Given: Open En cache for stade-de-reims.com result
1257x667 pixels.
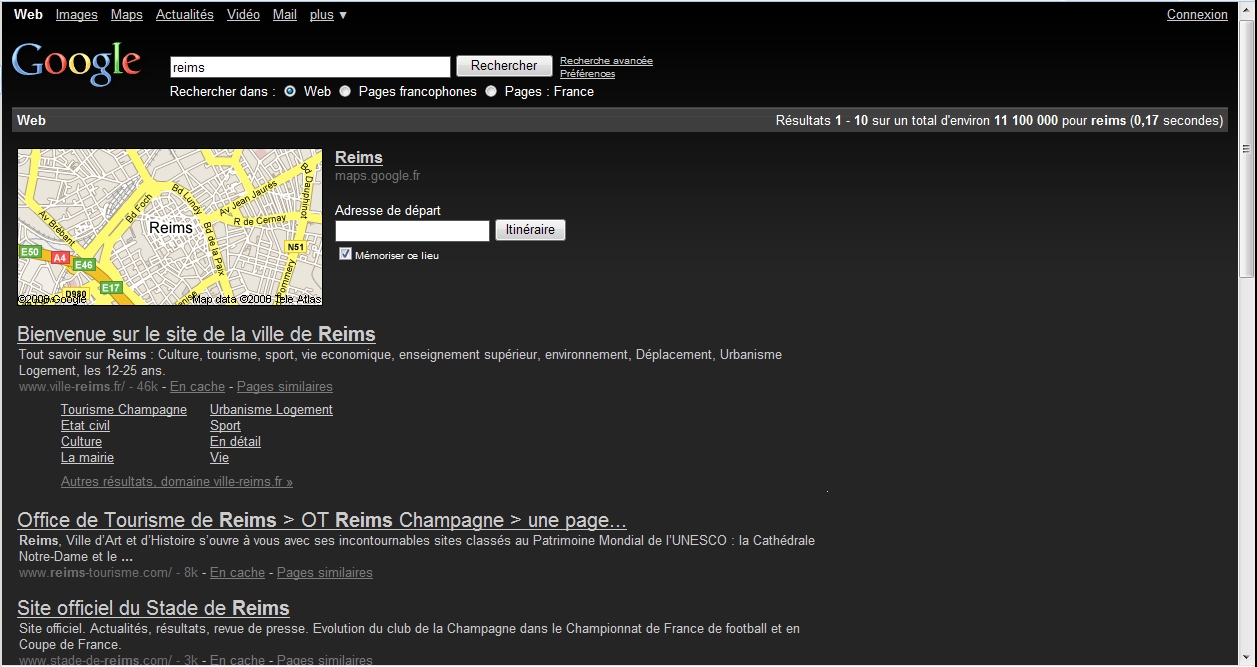Looking at the screenshot, I should point(237,660).
